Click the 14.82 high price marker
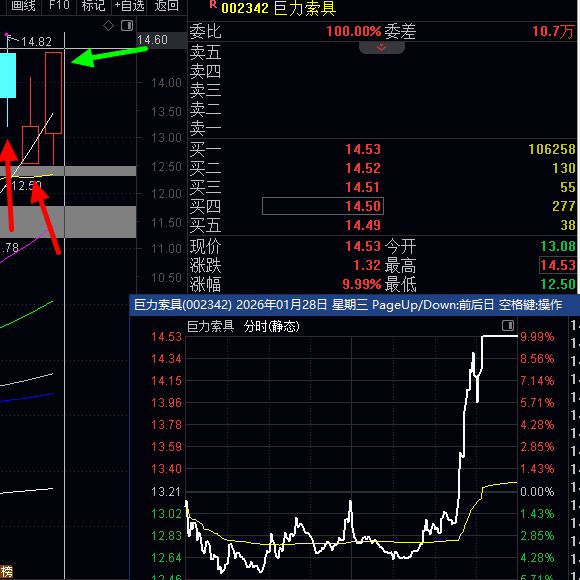This screenshot has height=580, width=580. click(36, 42)
